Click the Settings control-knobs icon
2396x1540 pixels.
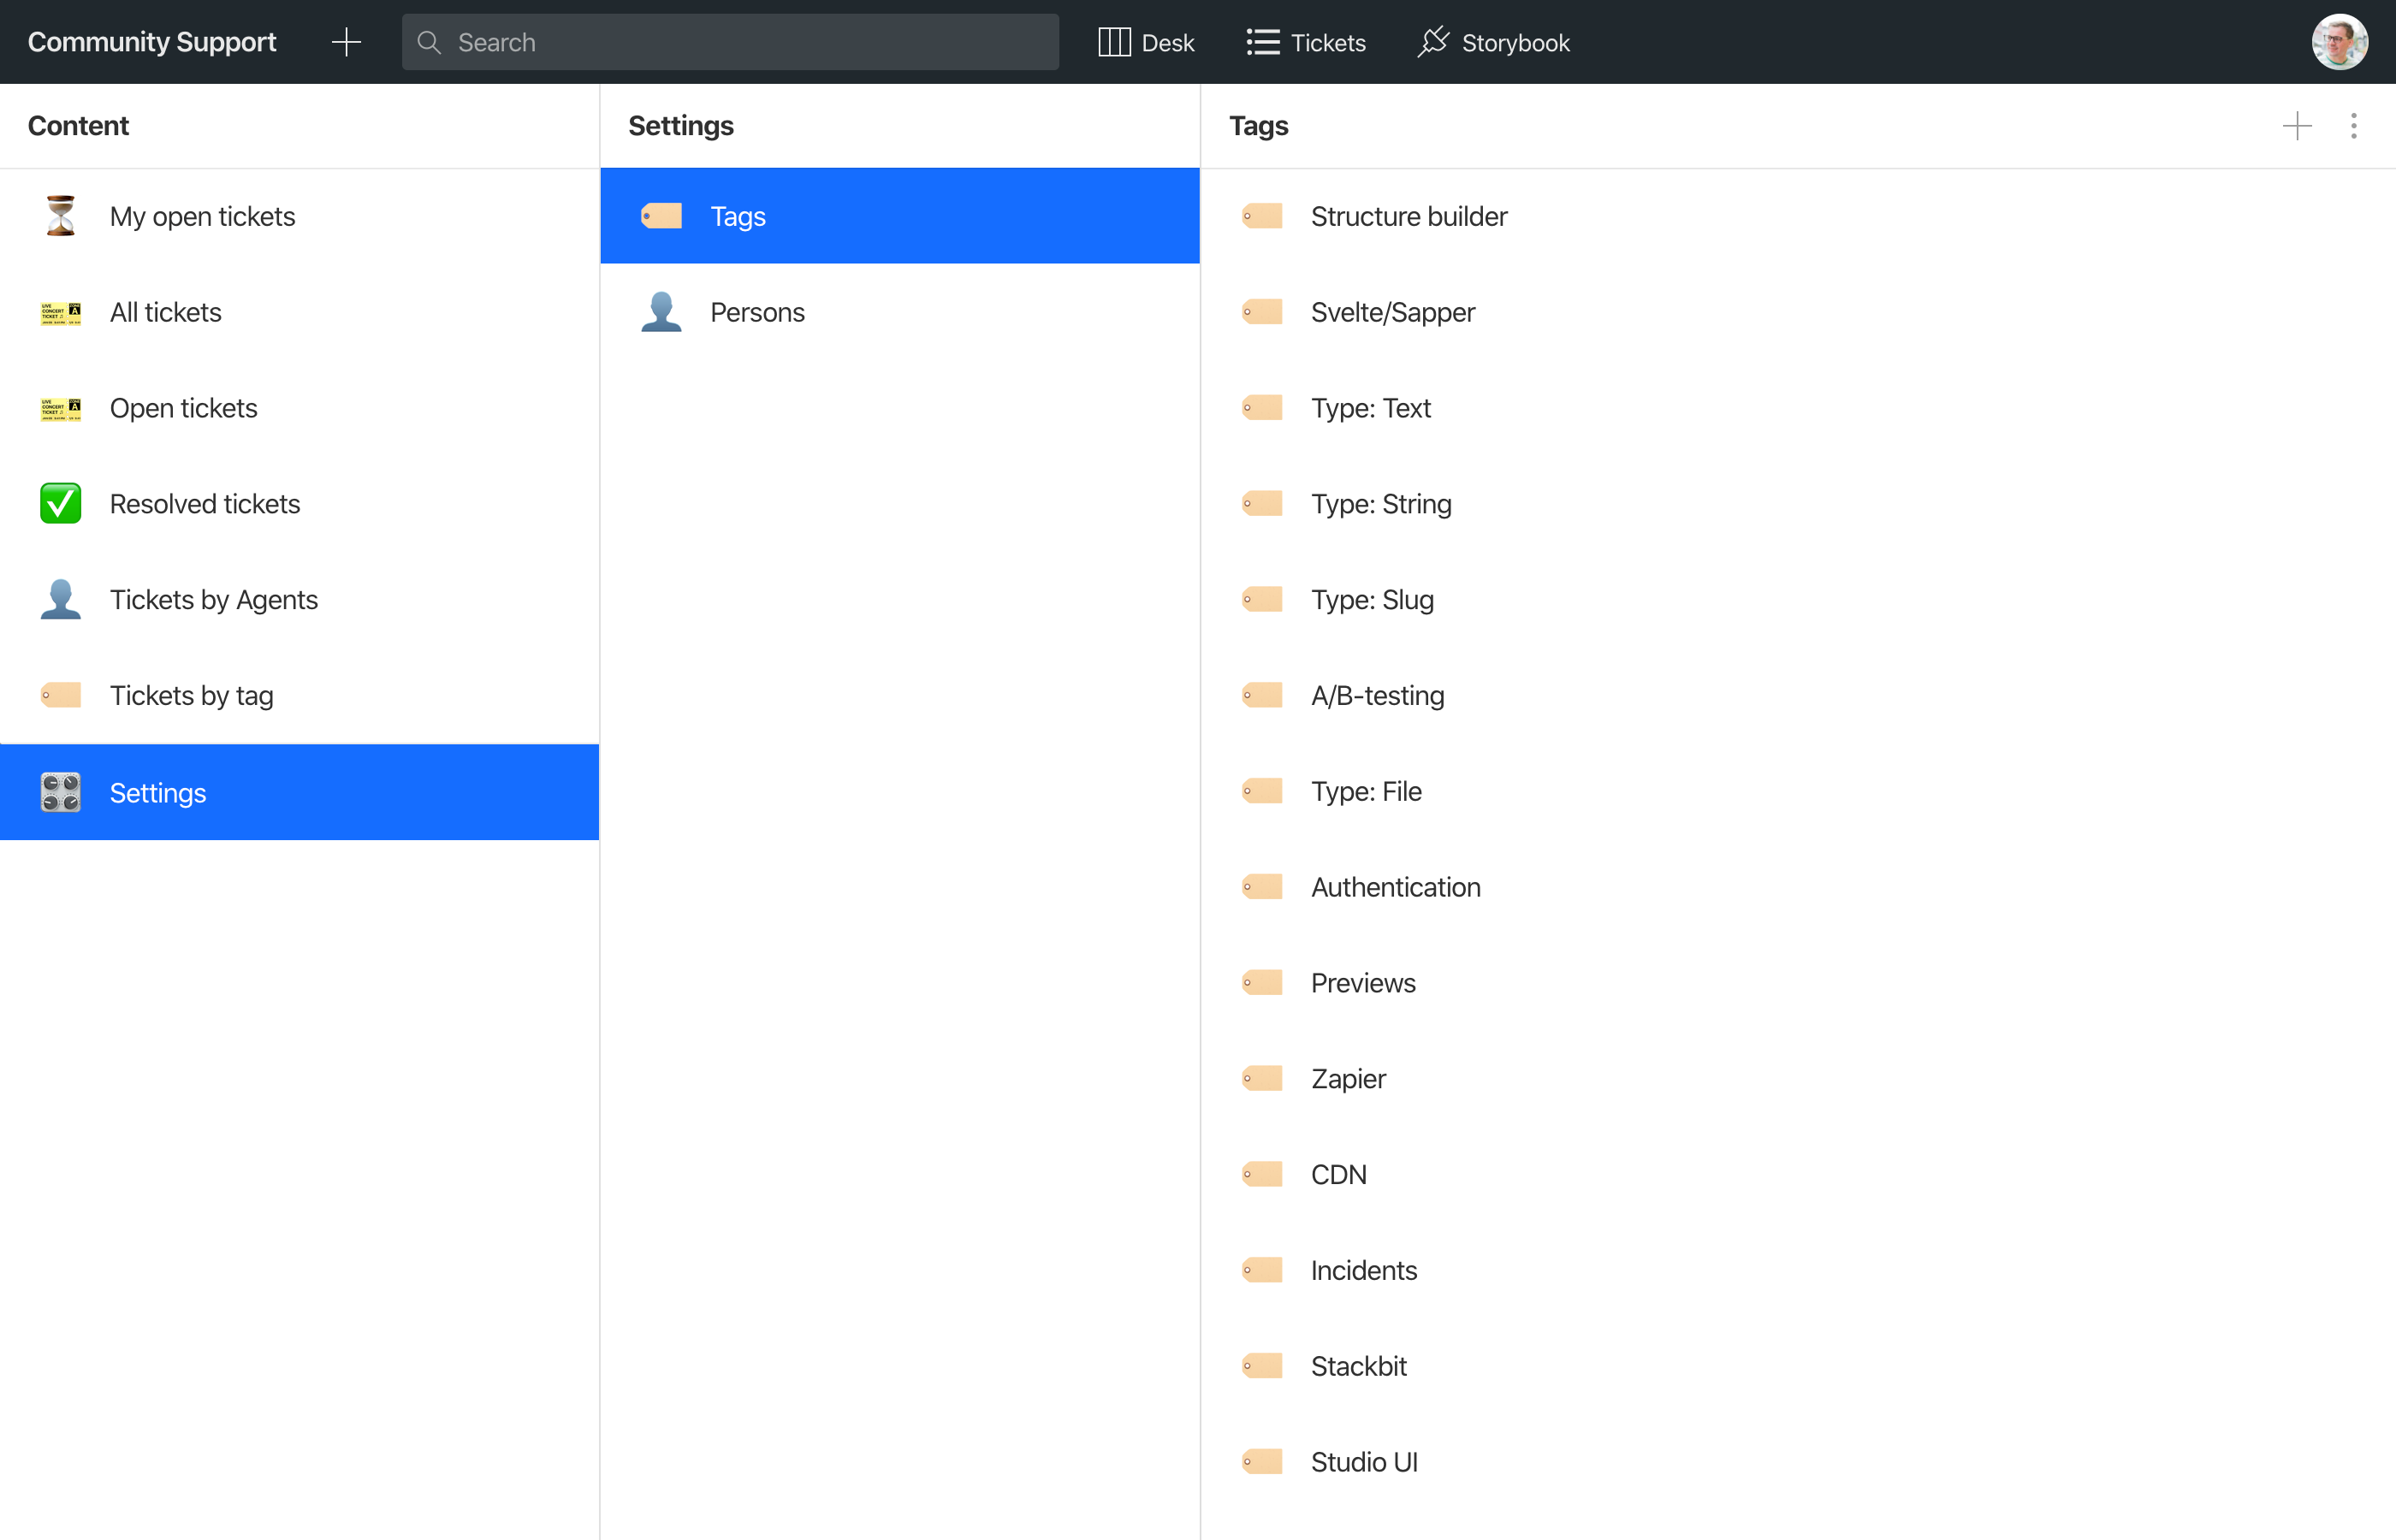point(61,793)
